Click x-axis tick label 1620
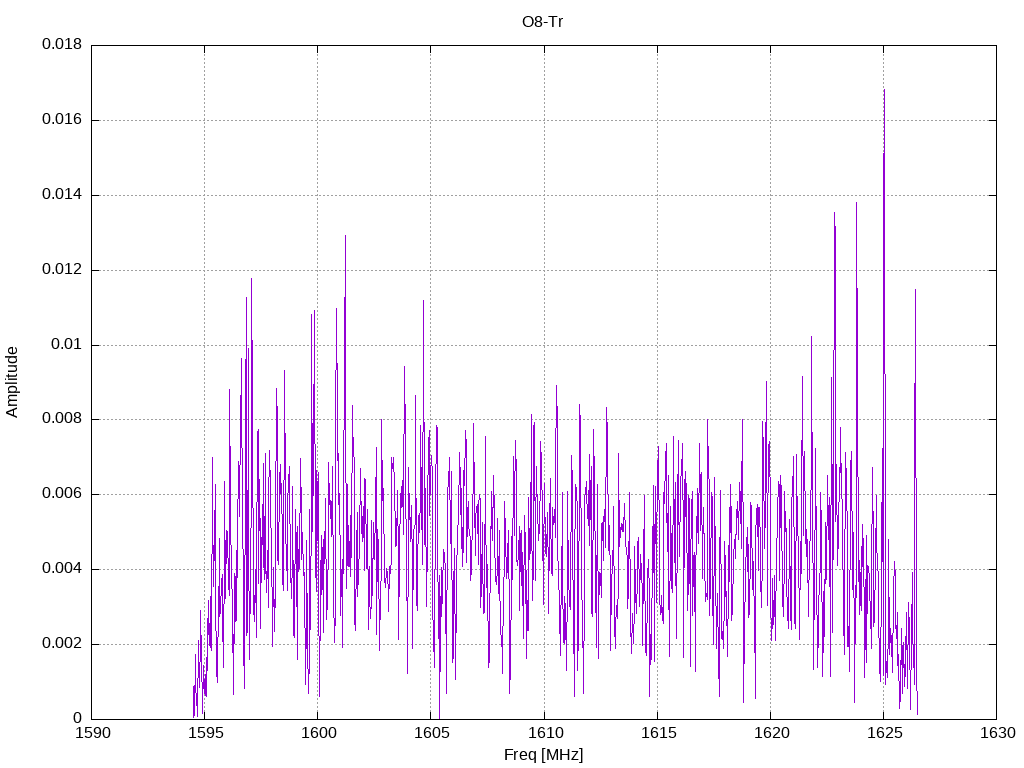The height and width of the screenshot is (768, 1024). [771, 733]
